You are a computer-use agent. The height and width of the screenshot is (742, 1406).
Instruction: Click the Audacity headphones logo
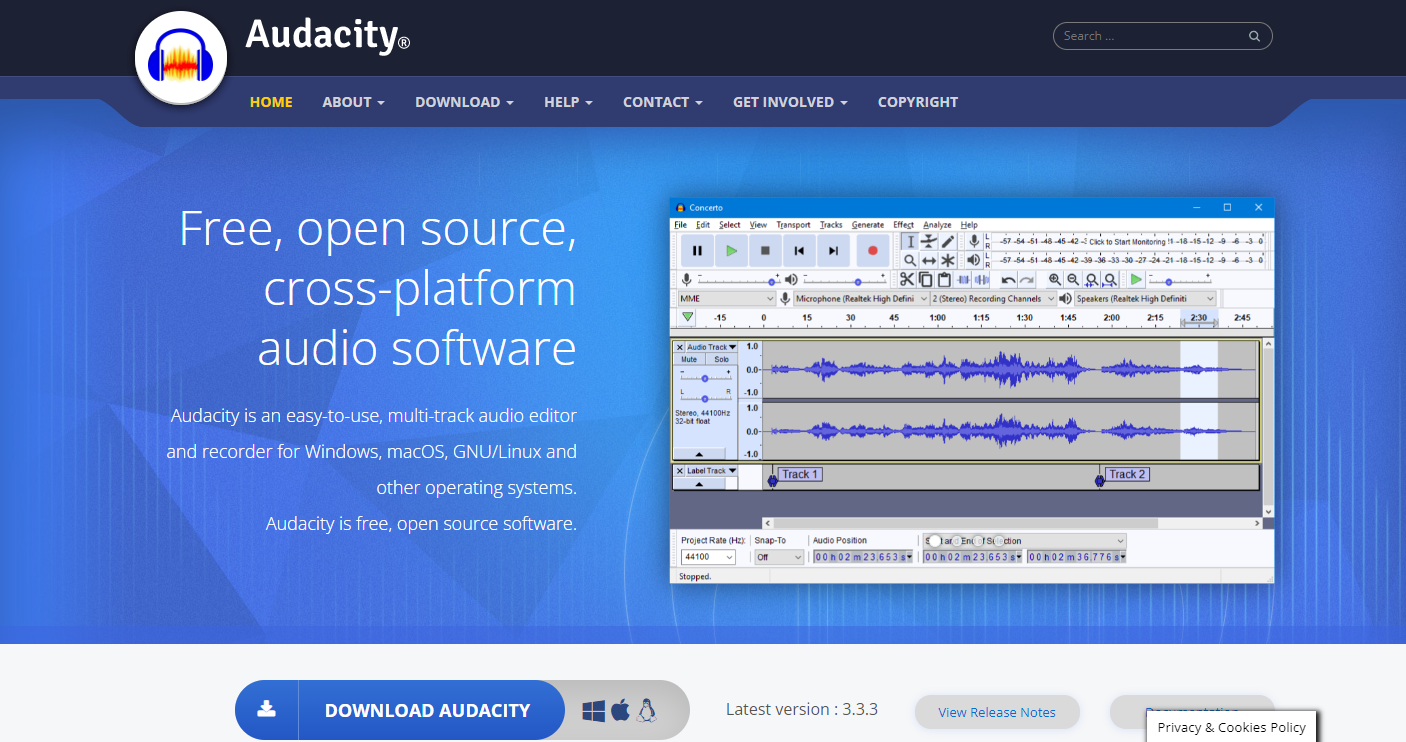point(181,59)
